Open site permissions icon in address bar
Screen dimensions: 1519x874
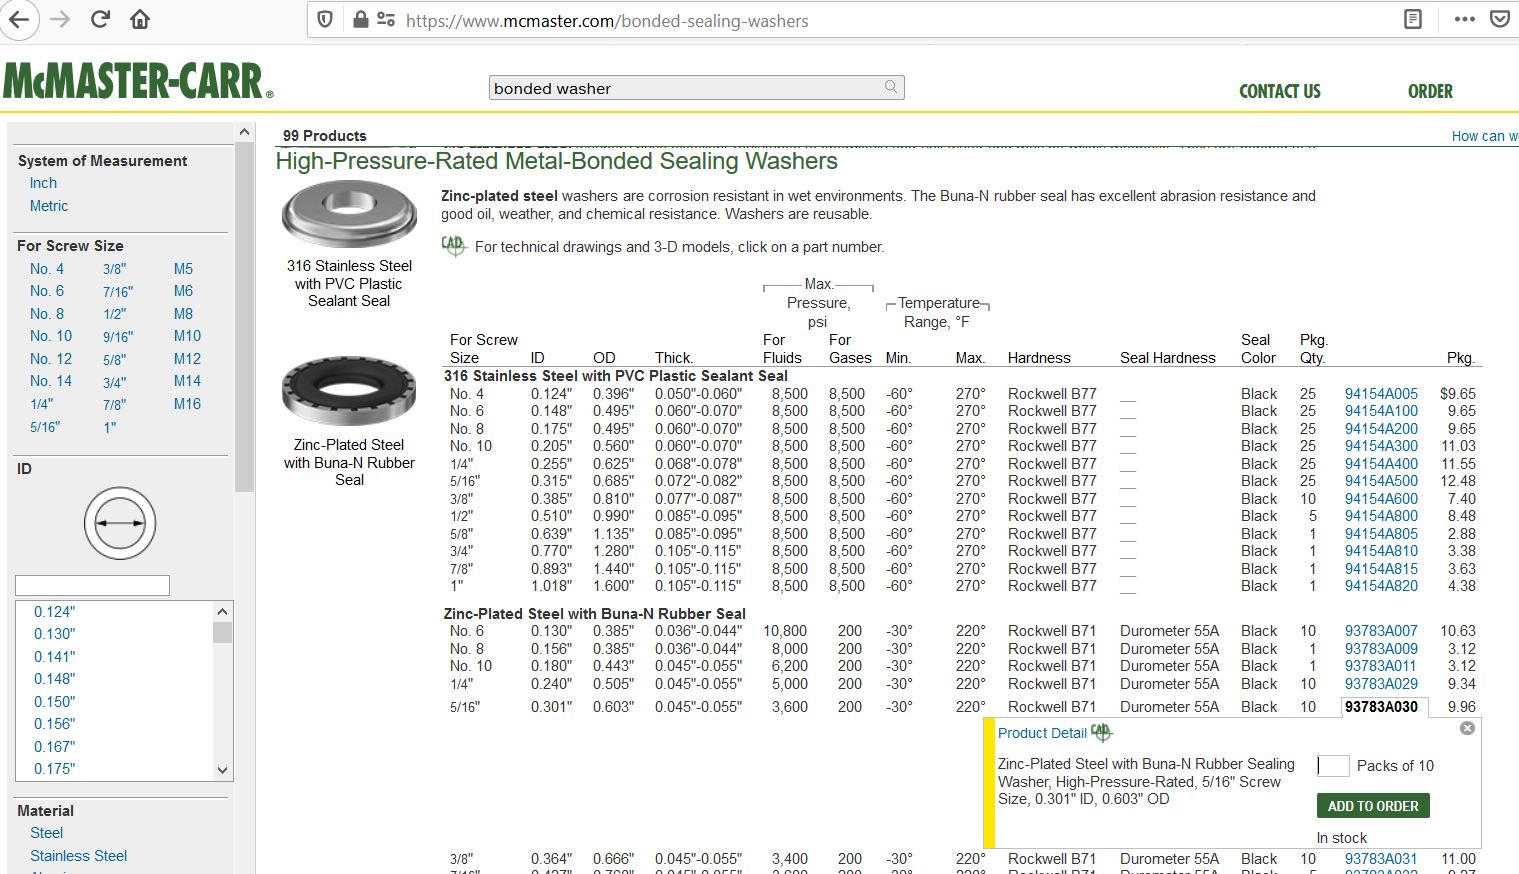[386, 19]
